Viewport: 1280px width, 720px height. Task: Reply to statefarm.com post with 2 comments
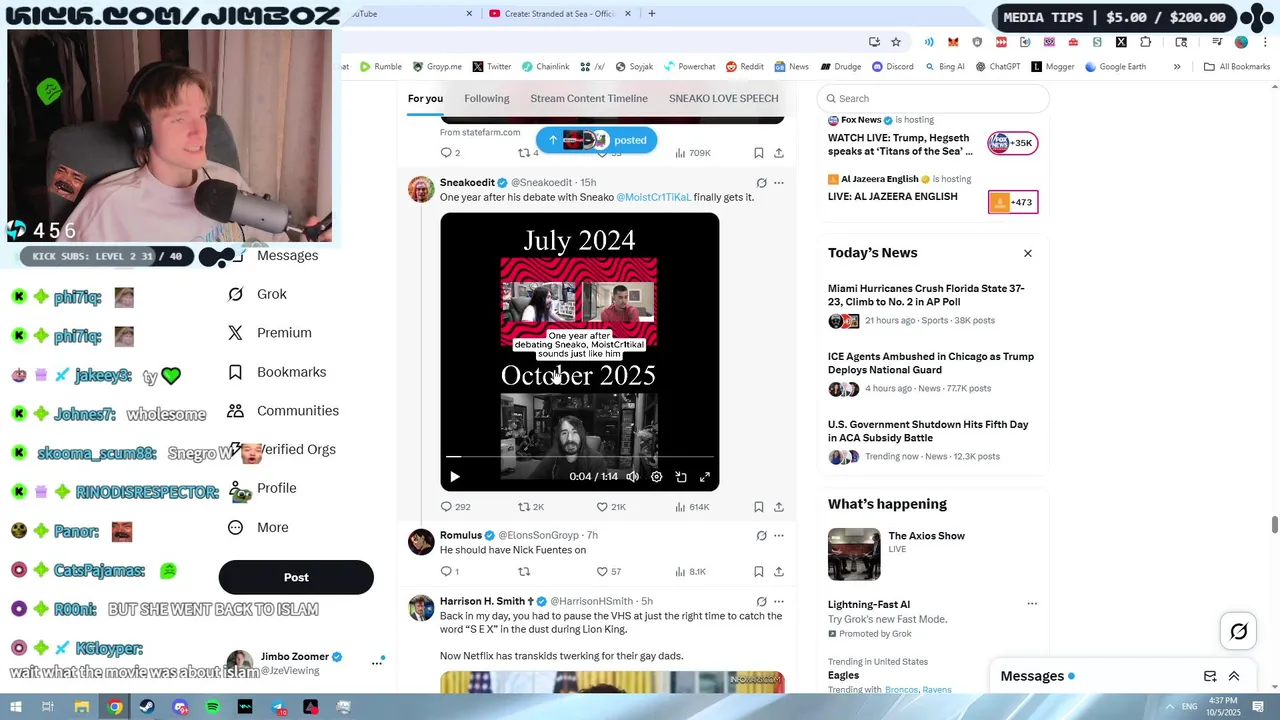click(450, 153)
